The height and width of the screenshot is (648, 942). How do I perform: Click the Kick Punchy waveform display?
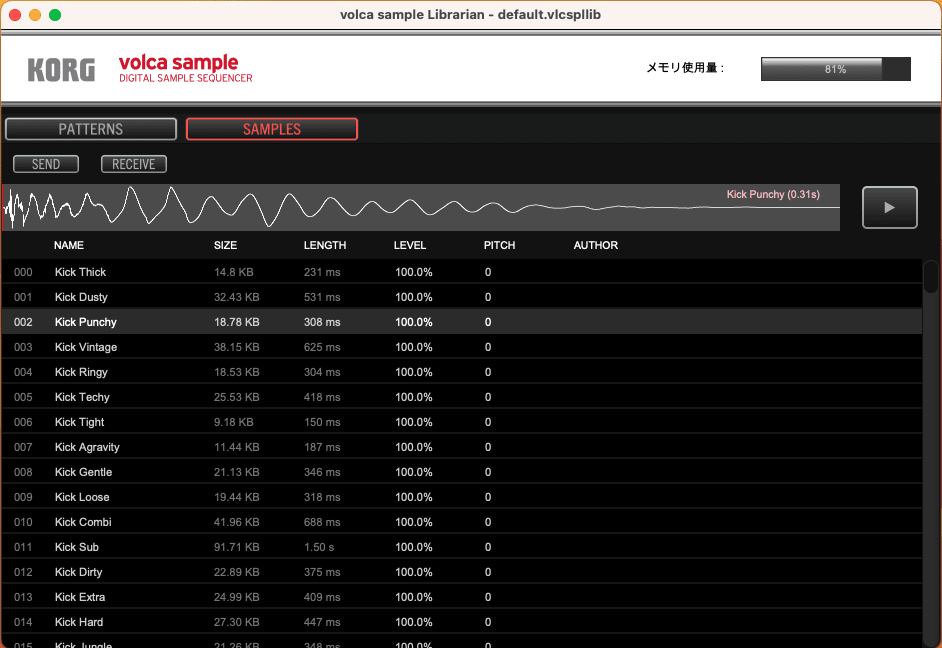(421, 207)
